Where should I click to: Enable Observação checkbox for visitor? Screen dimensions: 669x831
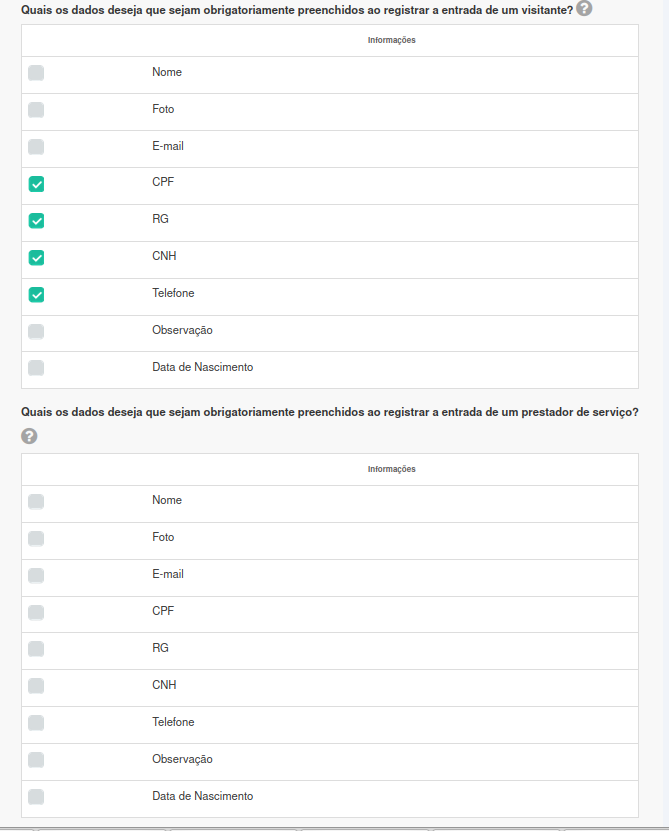(36, 332)
